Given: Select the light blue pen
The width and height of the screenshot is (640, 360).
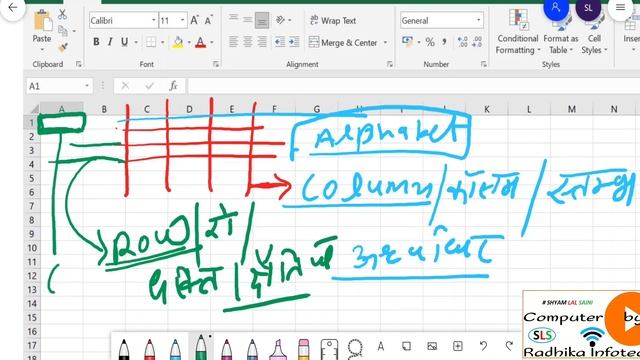Looking at the screenshot, I should point(176,349).
